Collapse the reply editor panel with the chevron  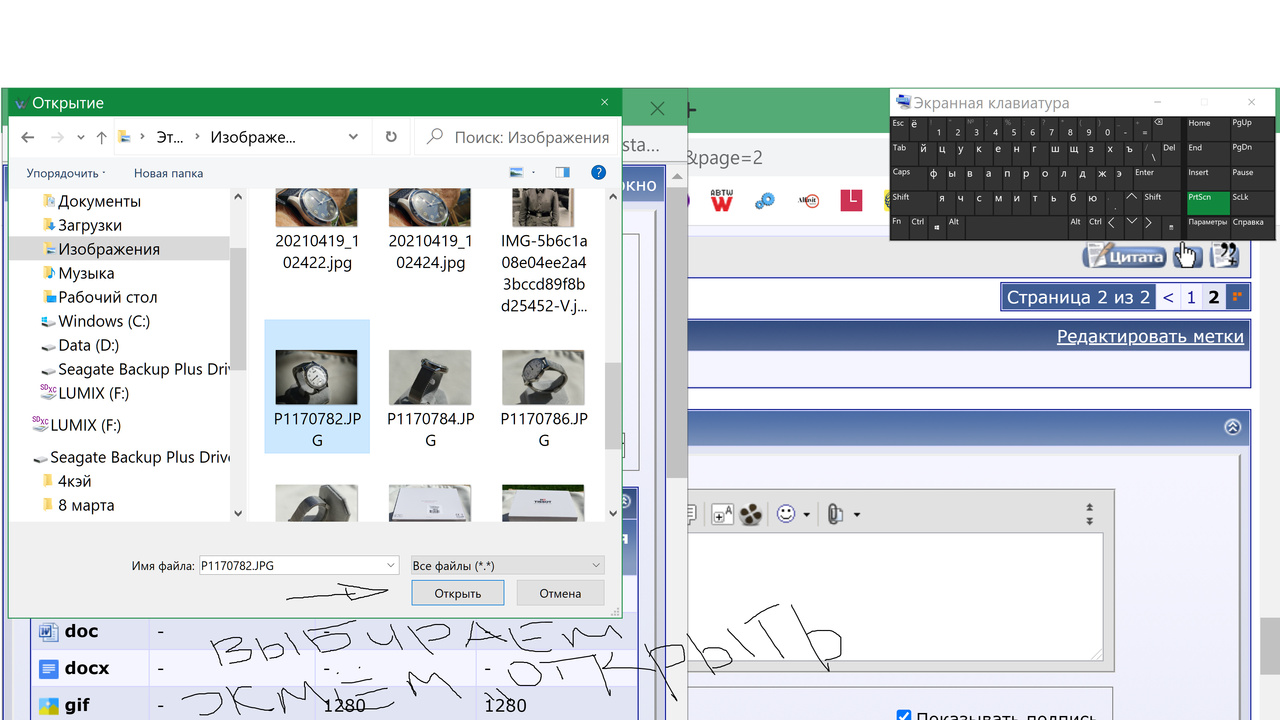click(x=1232, y=427)
